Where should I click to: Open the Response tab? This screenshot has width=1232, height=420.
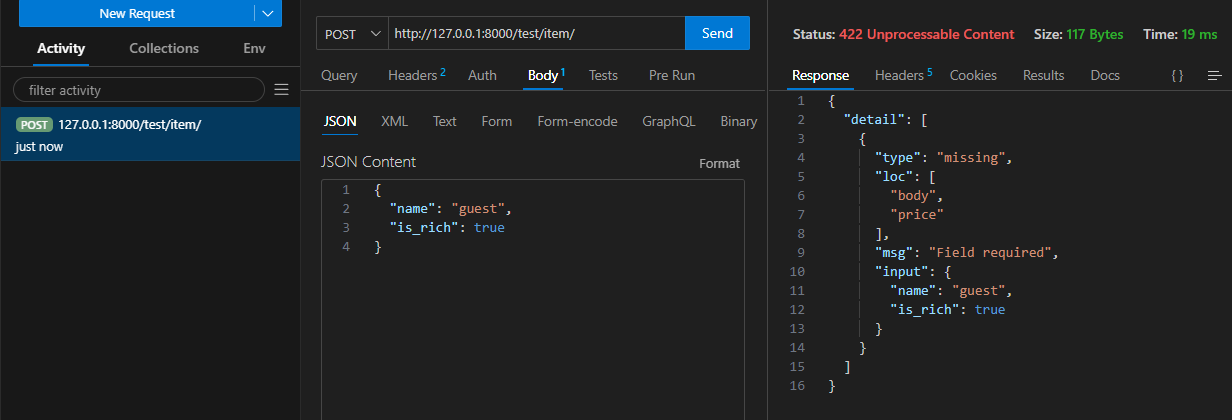pyautogui.click(x=820, y=75)
